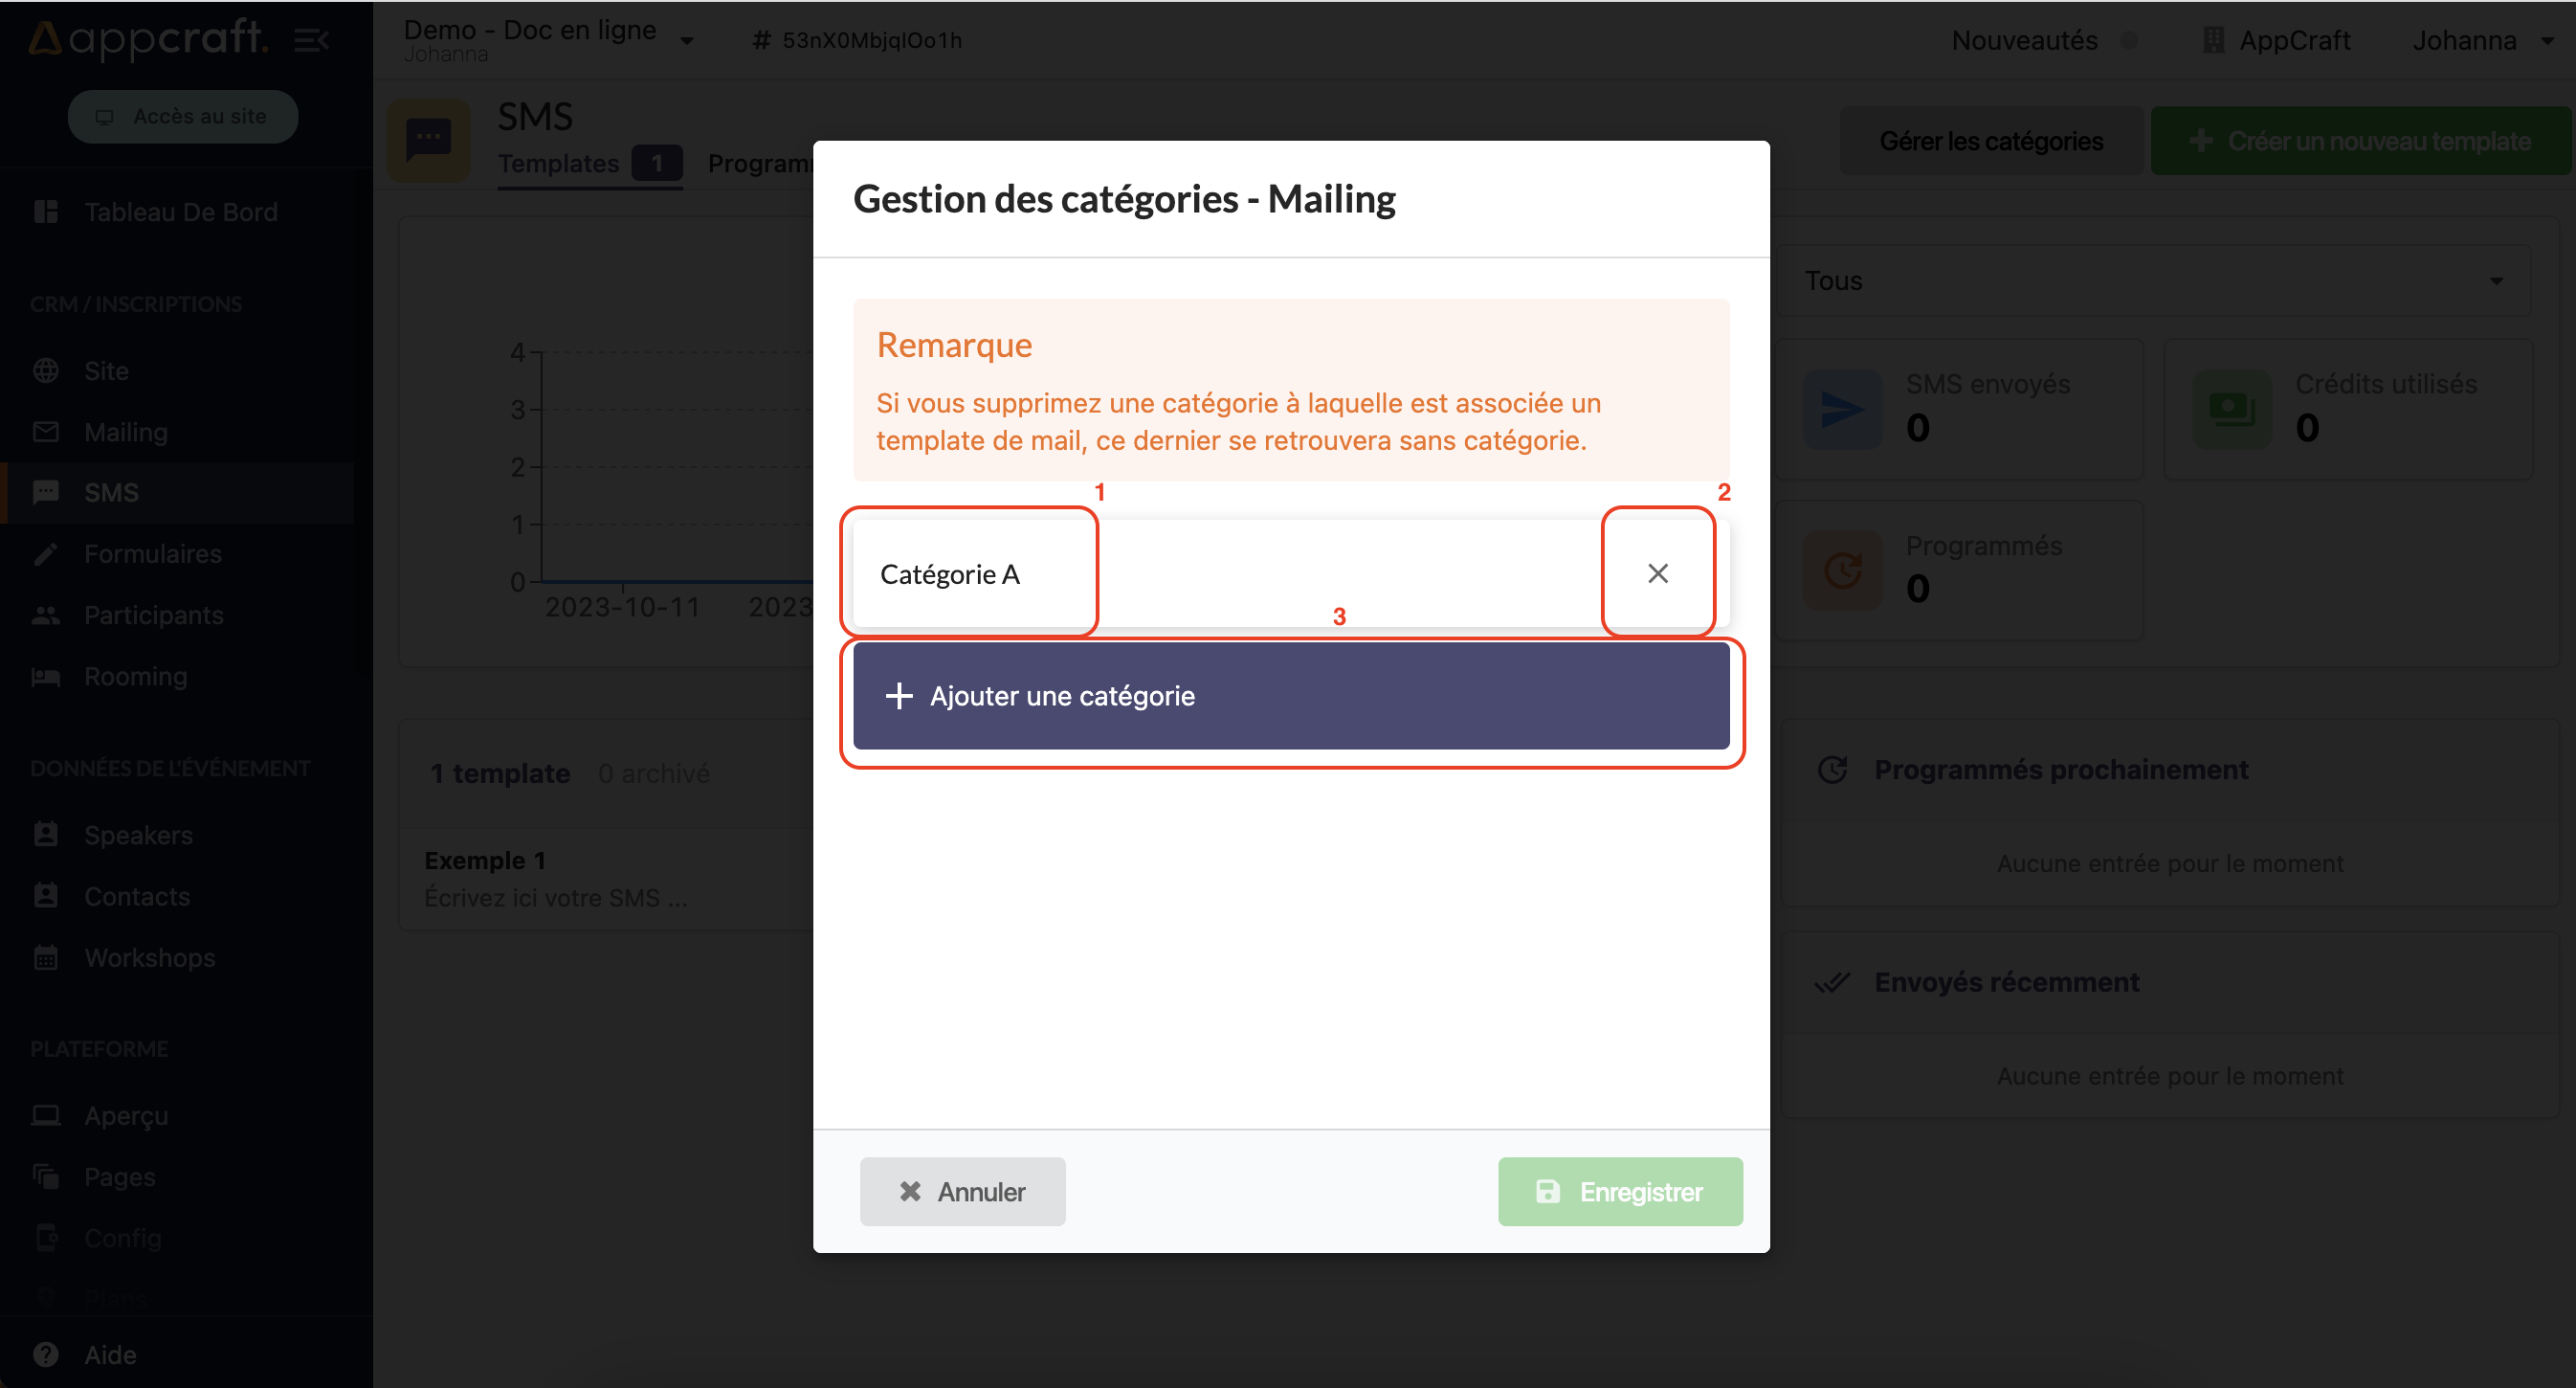Go to Formulaires in sidebar
Image resolution: width=2576 pixels, height=1388 pixels.
(152, 554)
